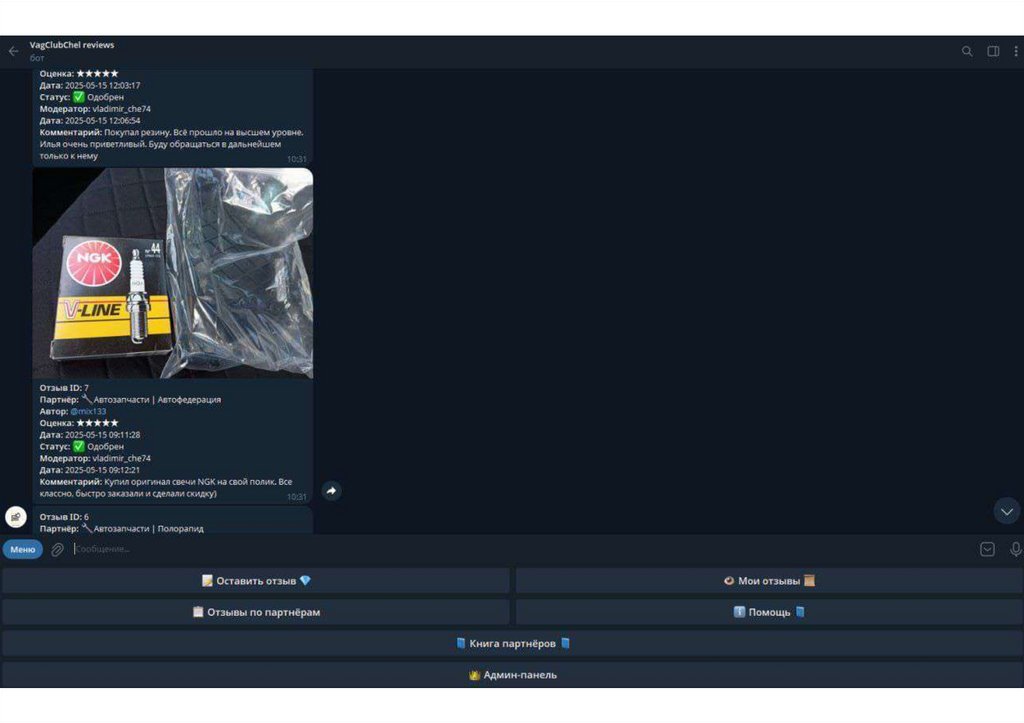Screen dimensions: 1024x723
Task: Click the text Отзыв ID: 6
Action: [x=64, y=517]
